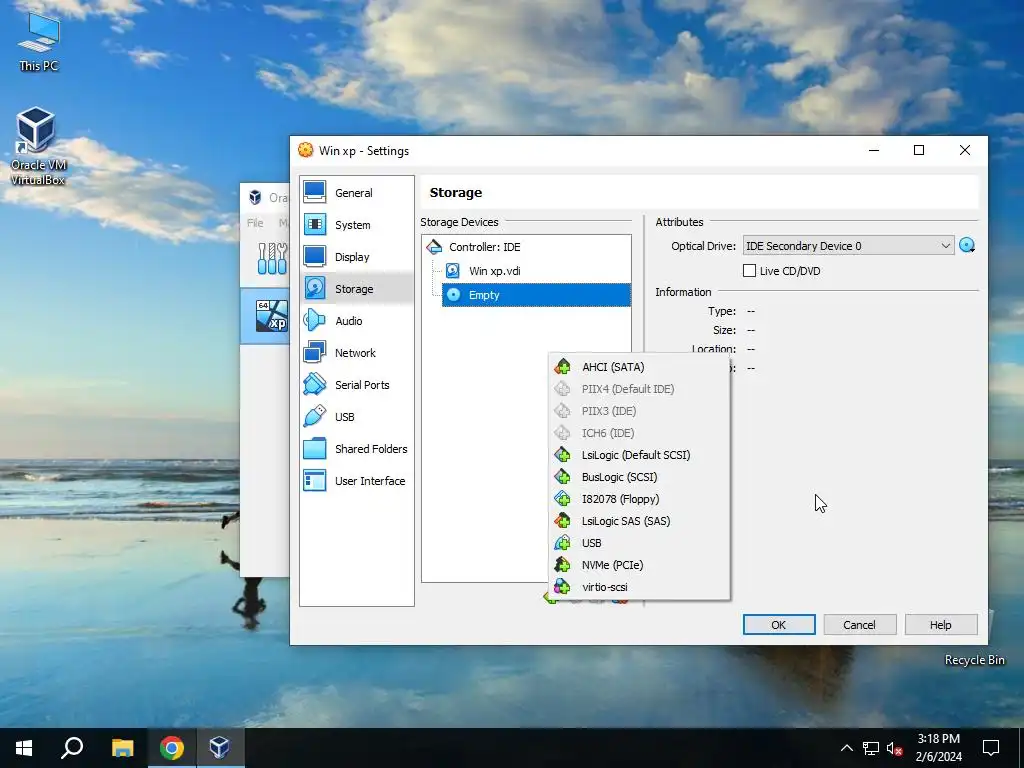This screenshot has height=768, width=1024.
Task: Open This PC desktop icon
Action: coord(39,42)
